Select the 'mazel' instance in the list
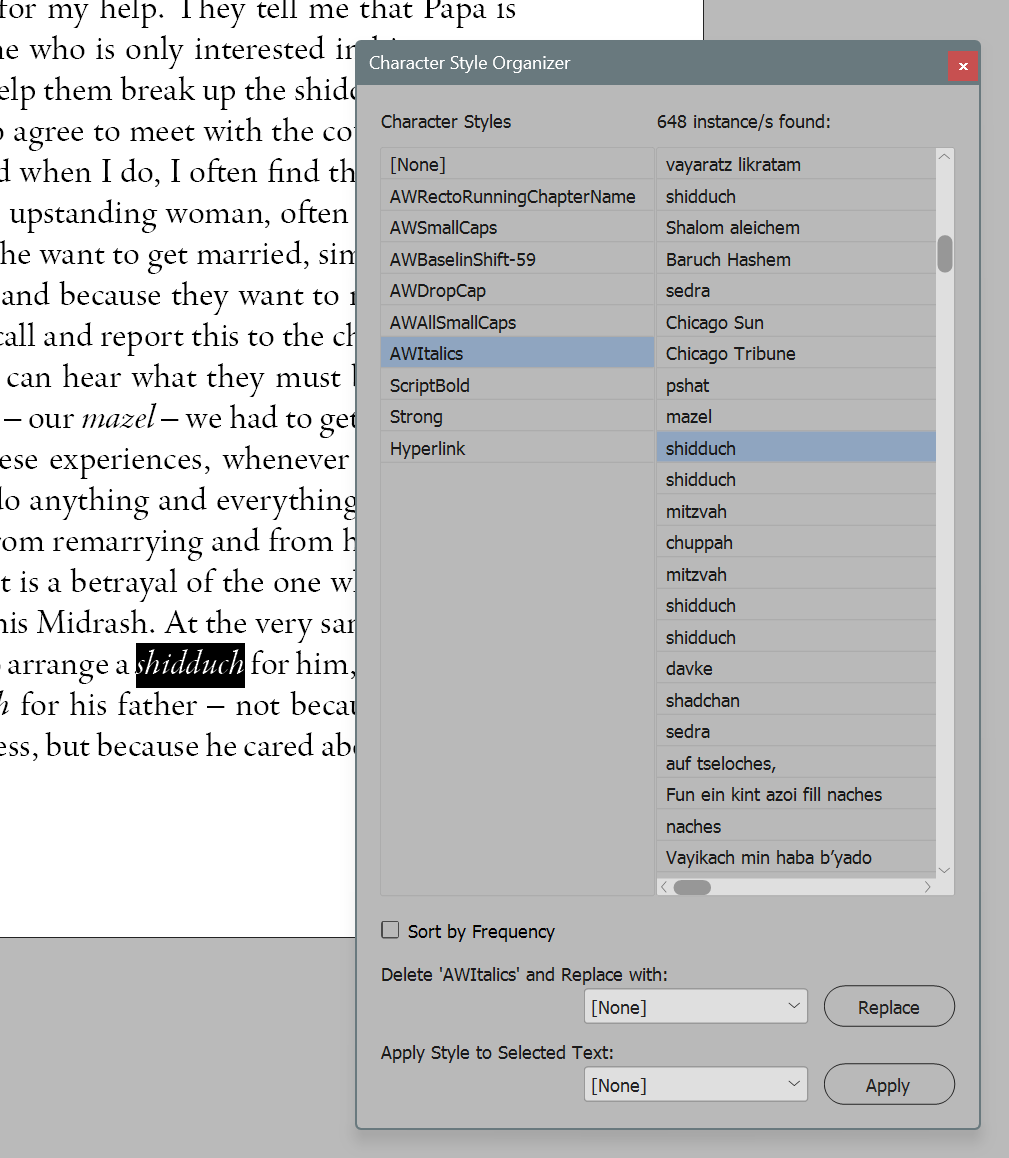Screen dimensions: 1009x1158 coord(796,417)
